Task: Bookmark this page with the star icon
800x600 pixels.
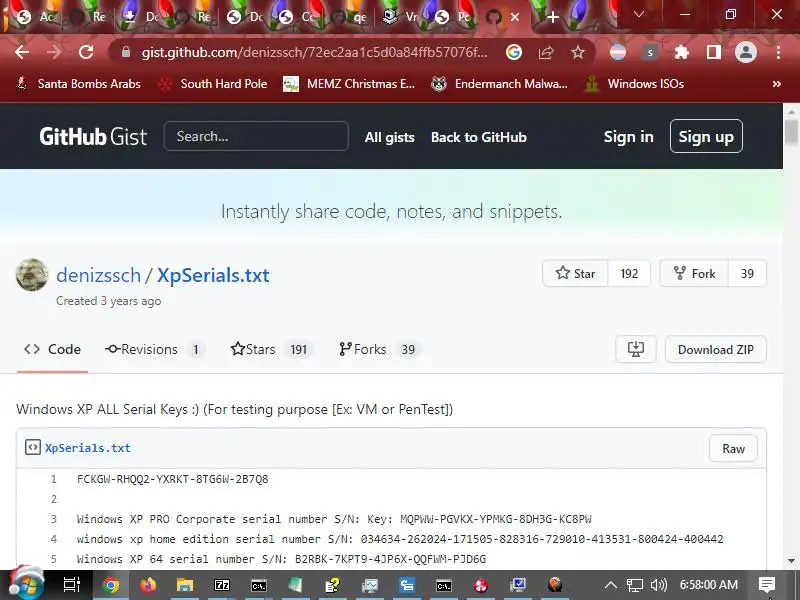Action: pos(578,52)
